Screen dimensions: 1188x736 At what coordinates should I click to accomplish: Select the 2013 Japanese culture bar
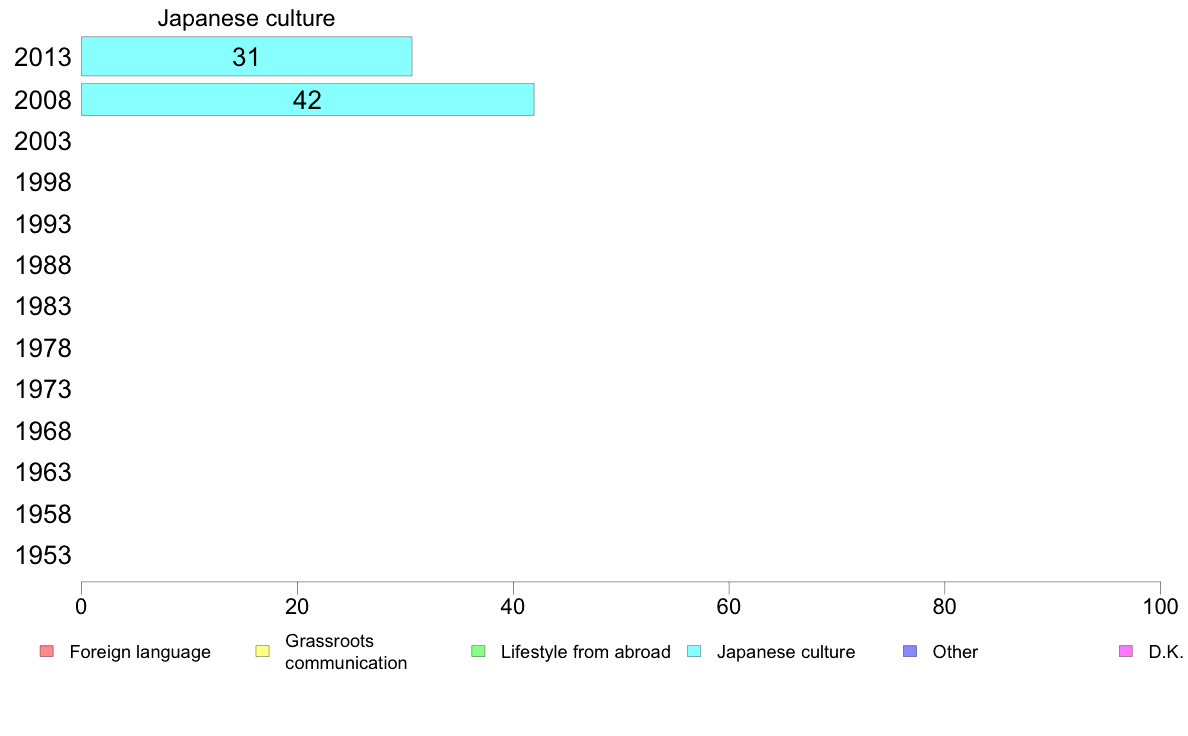[x=246, y=56]
